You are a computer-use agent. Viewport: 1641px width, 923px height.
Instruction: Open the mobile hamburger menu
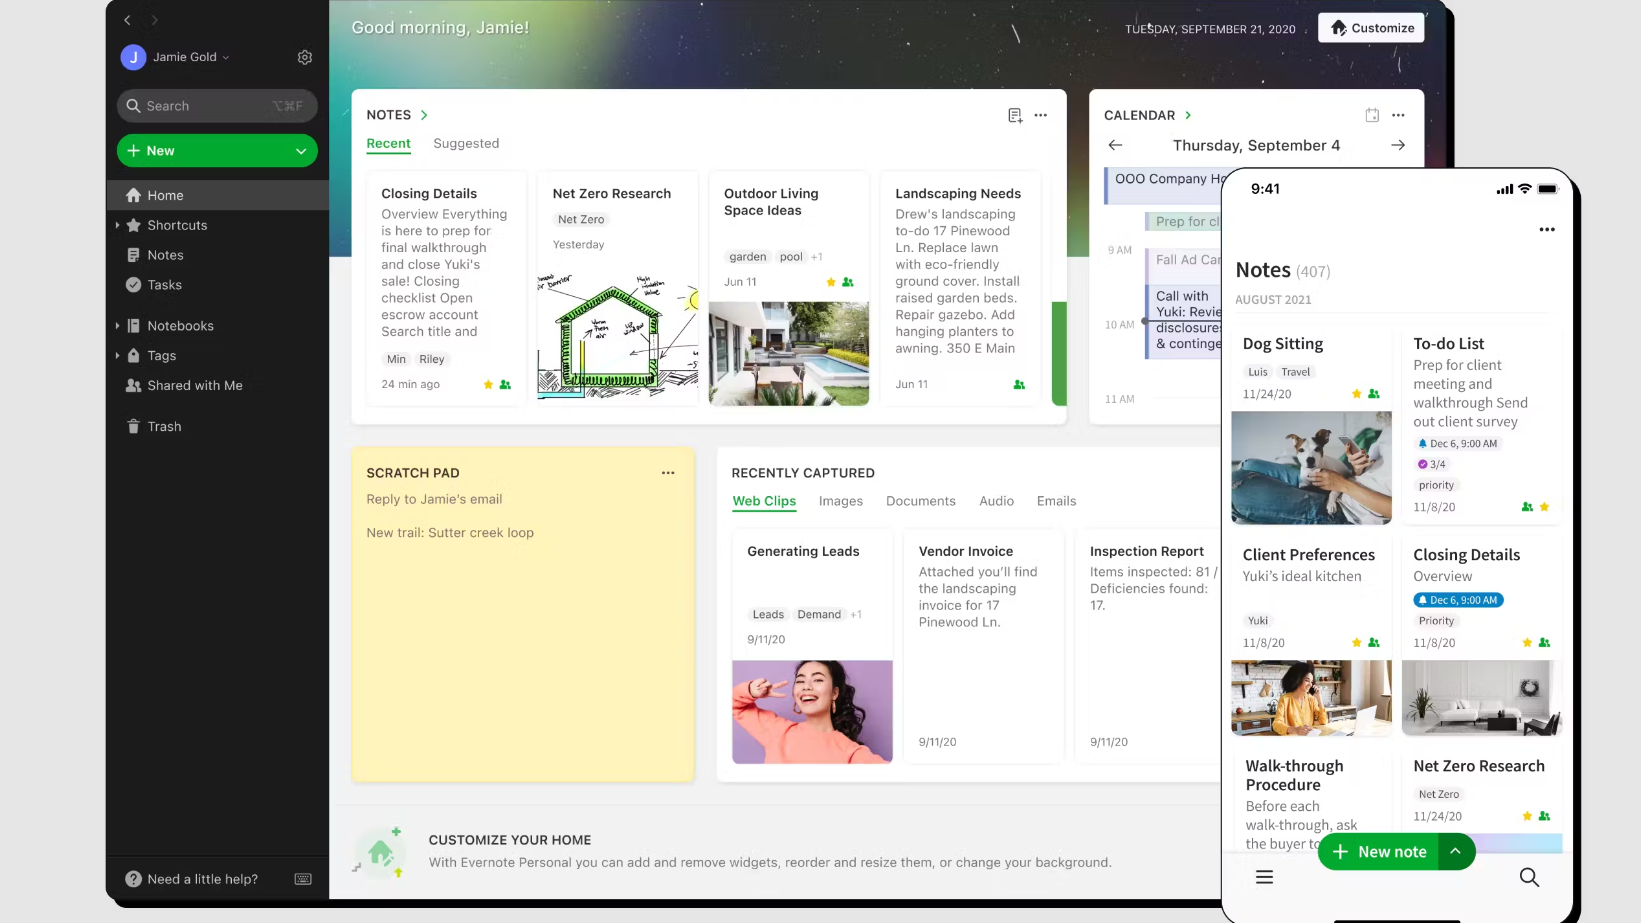1264,878
